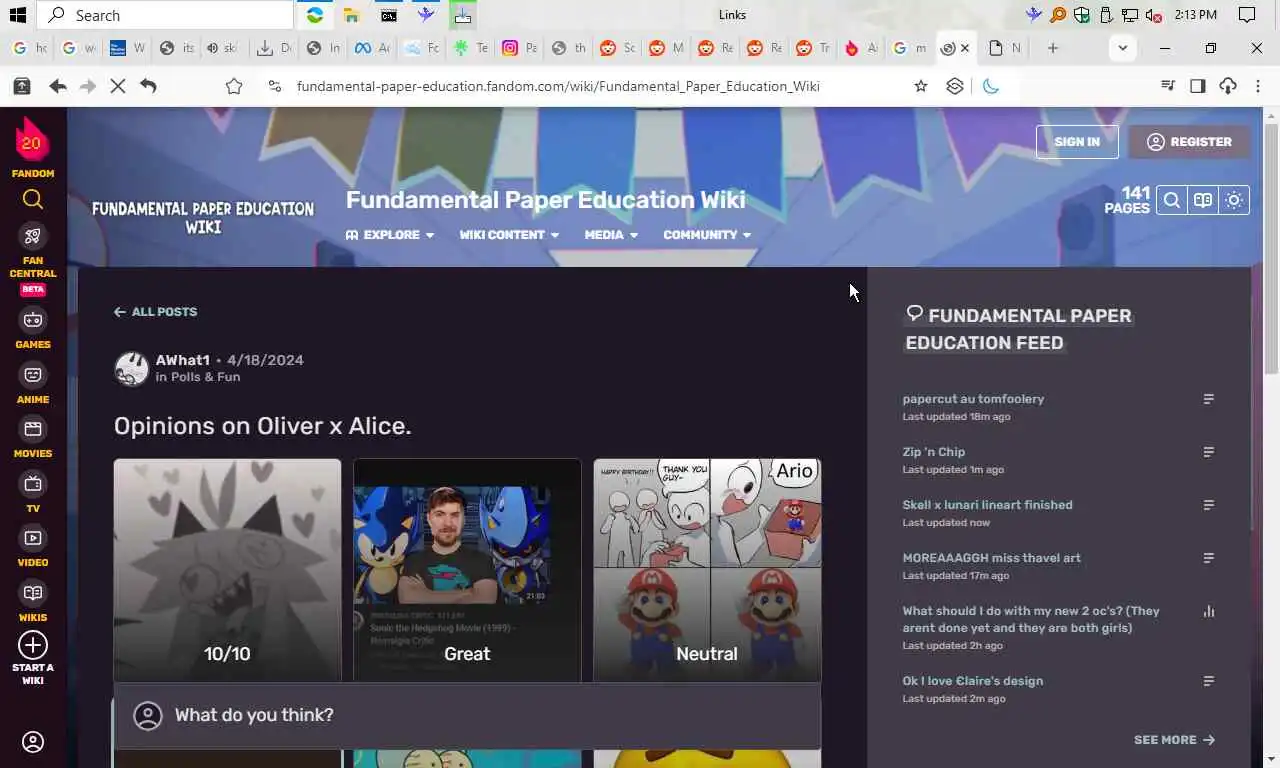The width and height of the screenshot is (1280, 768).
Task: Click the 141 Pages counter
Action: pyautogui.click(x=1127, y=200)
